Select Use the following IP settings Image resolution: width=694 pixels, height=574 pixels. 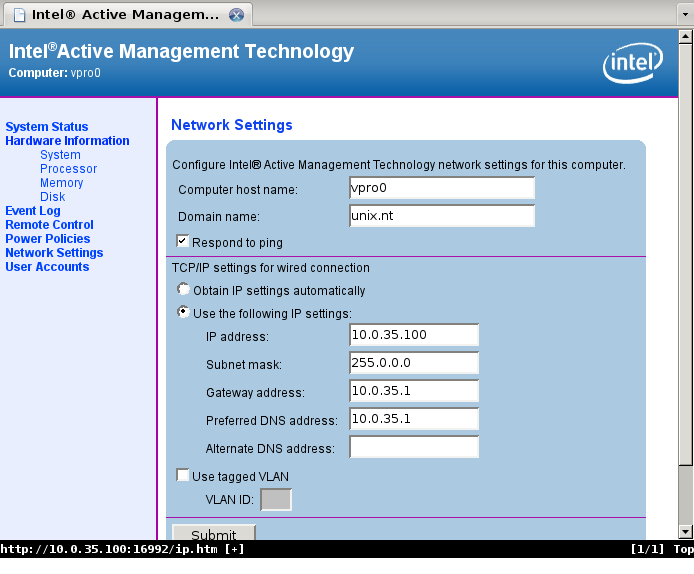pos(183,312)
